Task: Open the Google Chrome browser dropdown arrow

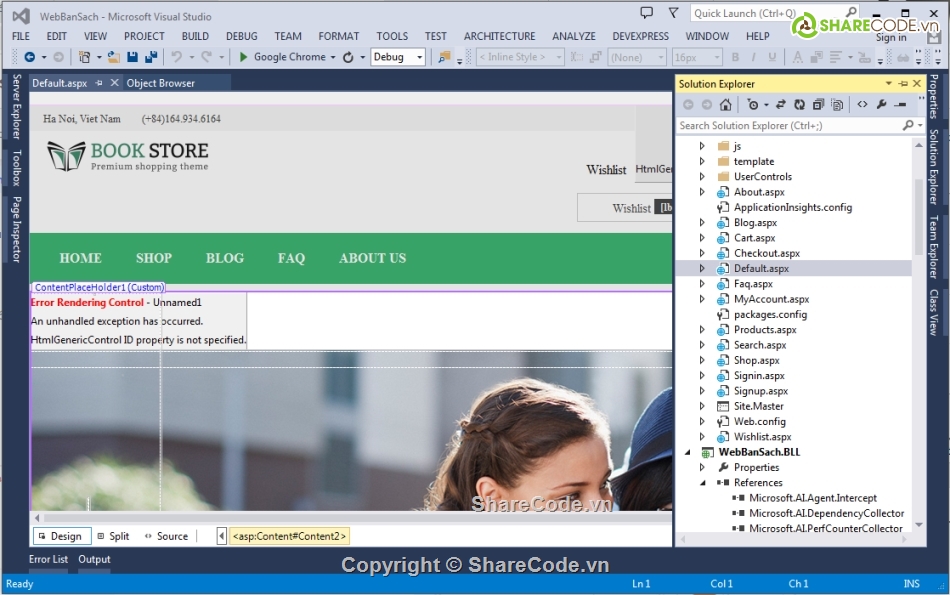Action: 333,58
